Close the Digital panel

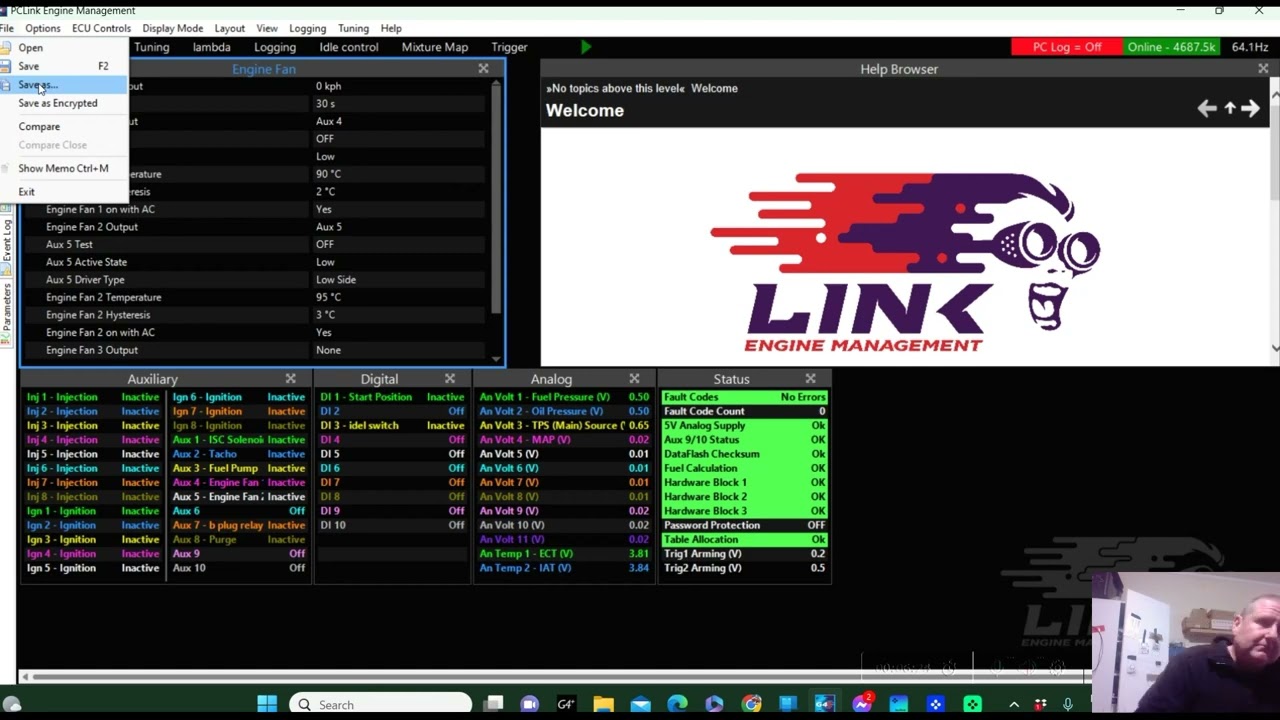tap(450, 379)
